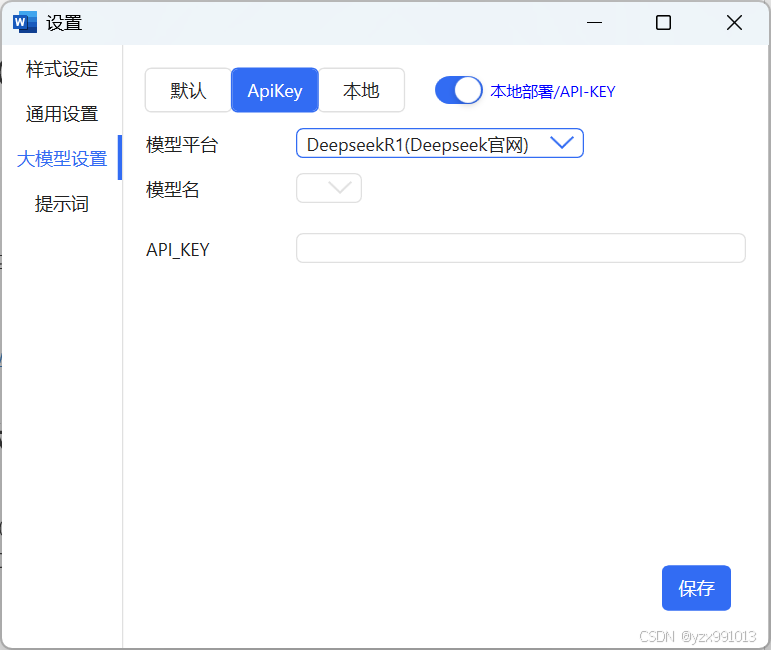Click the Word icon in title bar
The width and height of the screenshot is (771, 650).
pyautogui.click(x=25, y=23)
